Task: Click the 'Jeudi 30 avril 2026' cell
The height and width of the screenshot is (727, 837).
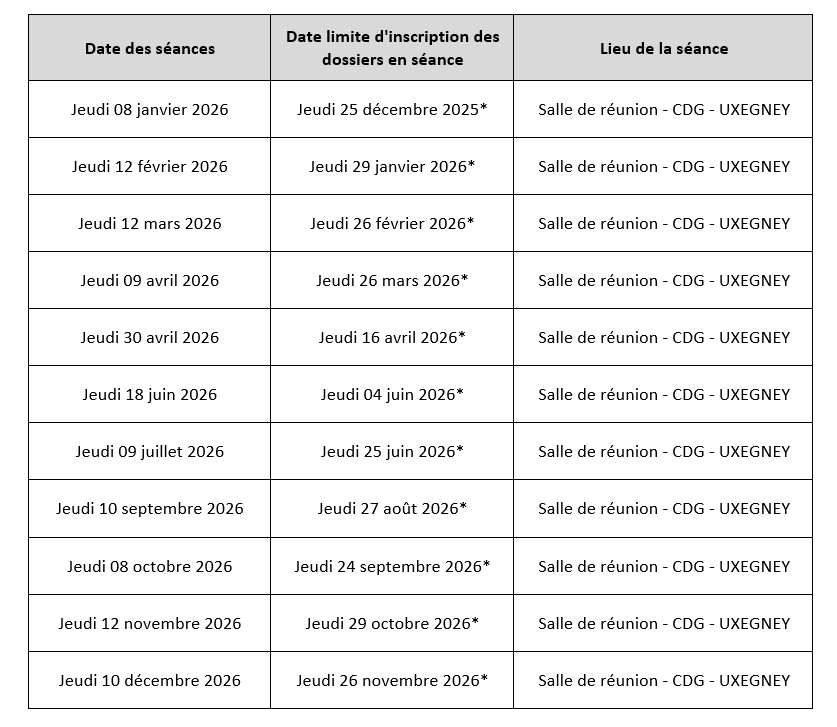Action: click(x=149, y=337)
